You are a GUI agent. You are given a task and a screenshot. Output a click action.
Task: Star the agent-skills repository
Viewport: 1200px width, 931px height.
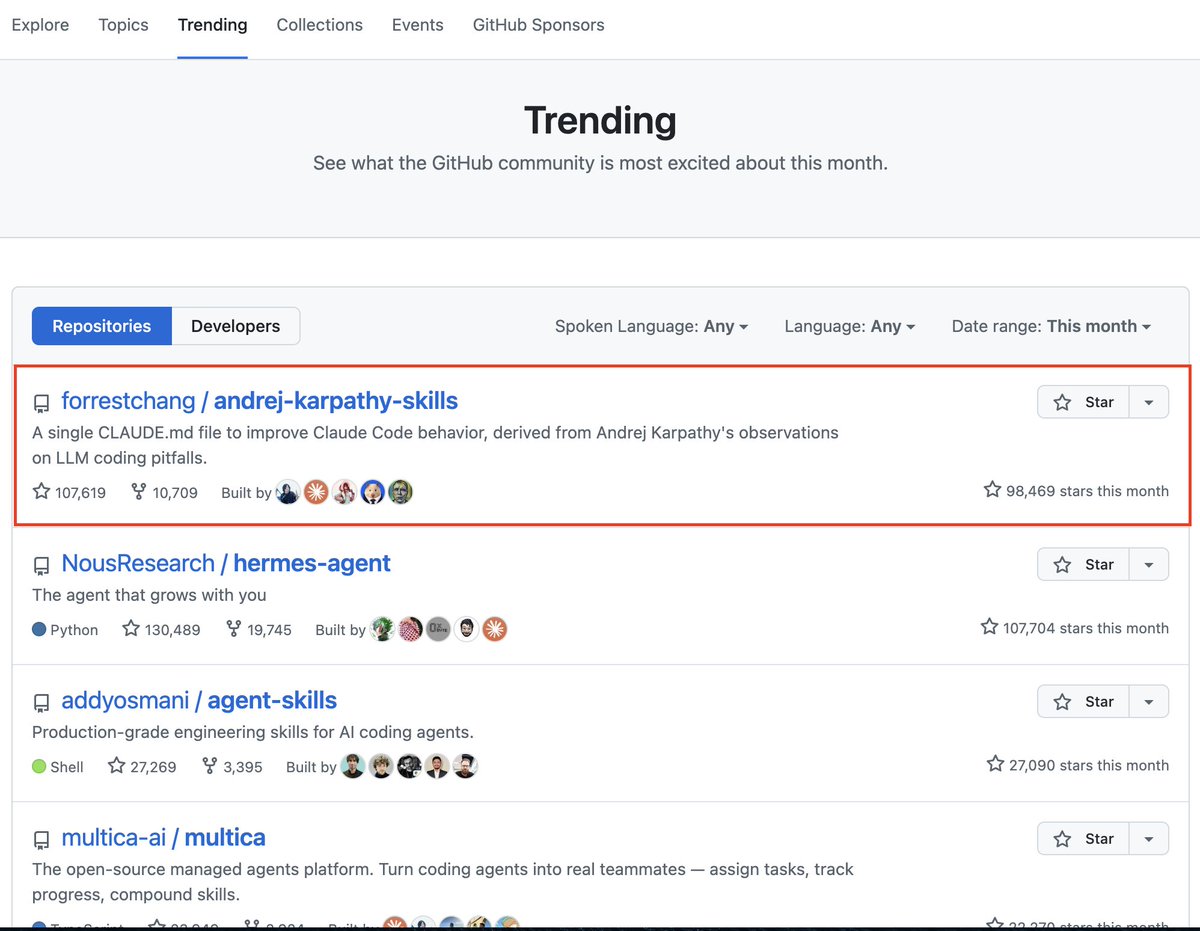coord(1083,701)
